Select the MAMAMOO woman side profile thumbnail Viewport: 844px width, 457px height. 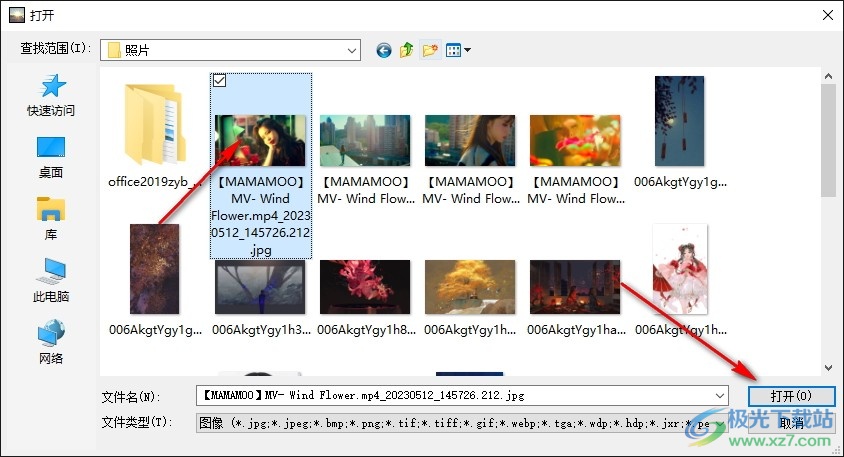470,140
